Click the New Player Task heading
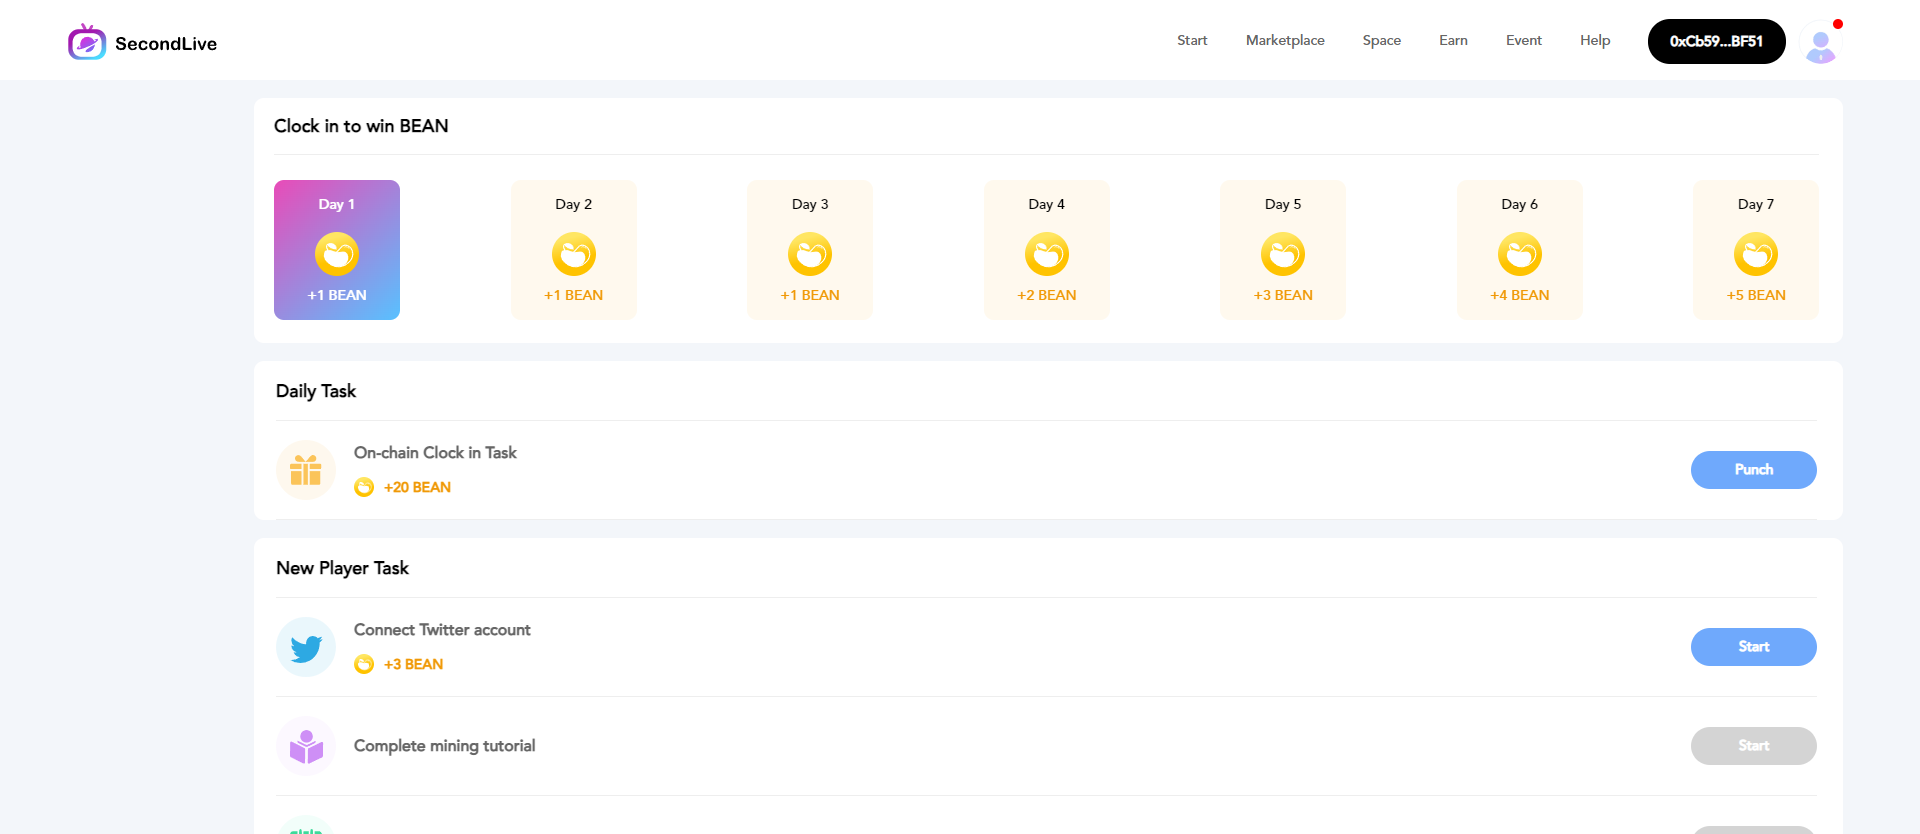This screenshot has height=834, width=1920. pos(342,568)
